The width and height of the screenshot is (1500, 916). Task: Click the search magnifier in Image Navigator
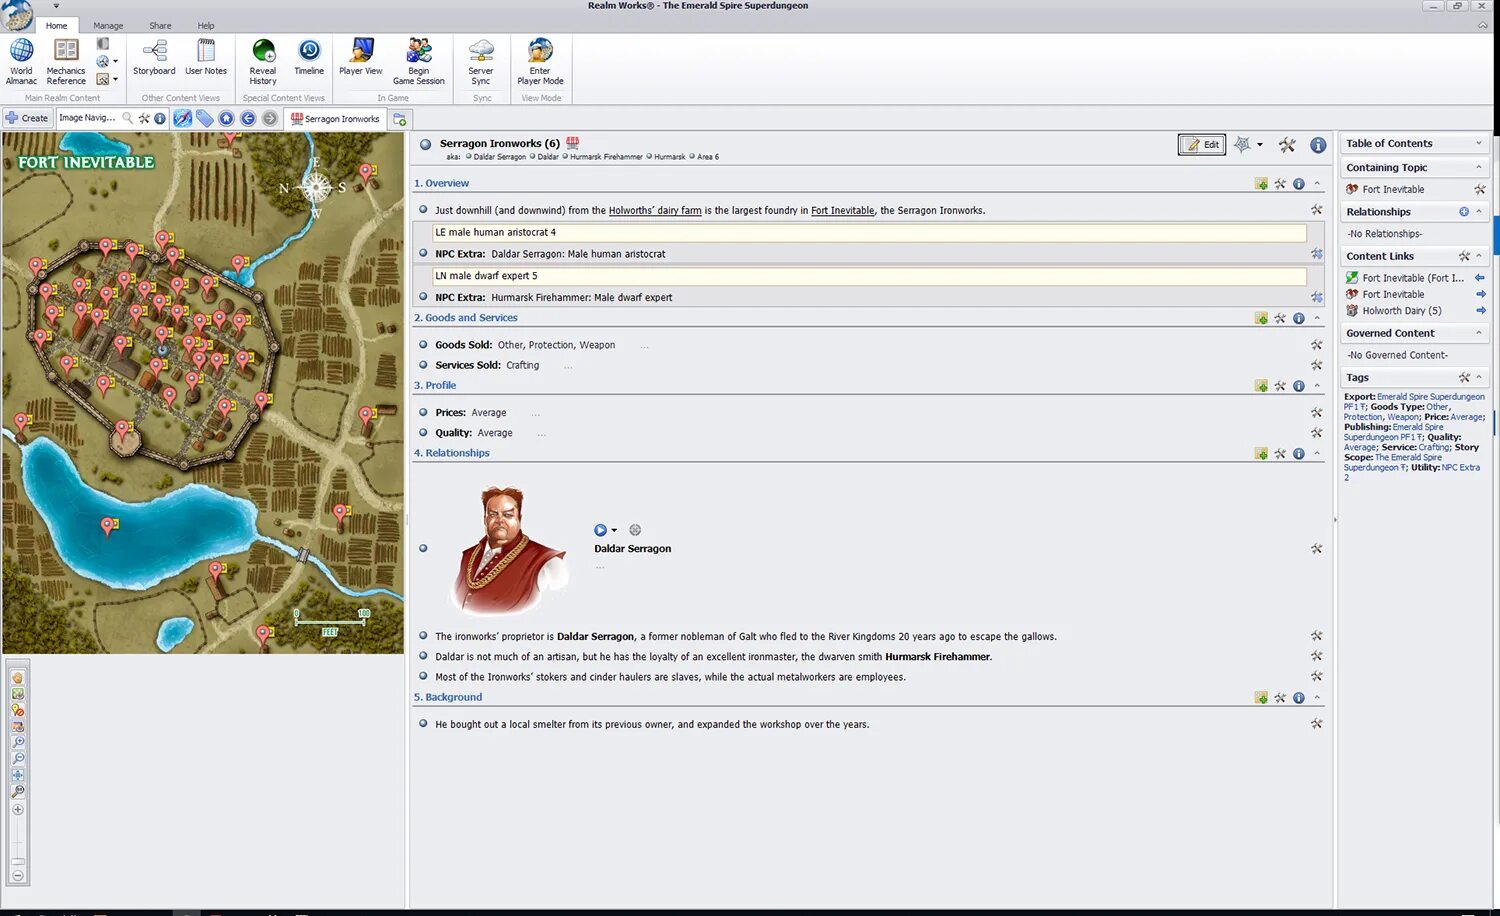point(127,118)
